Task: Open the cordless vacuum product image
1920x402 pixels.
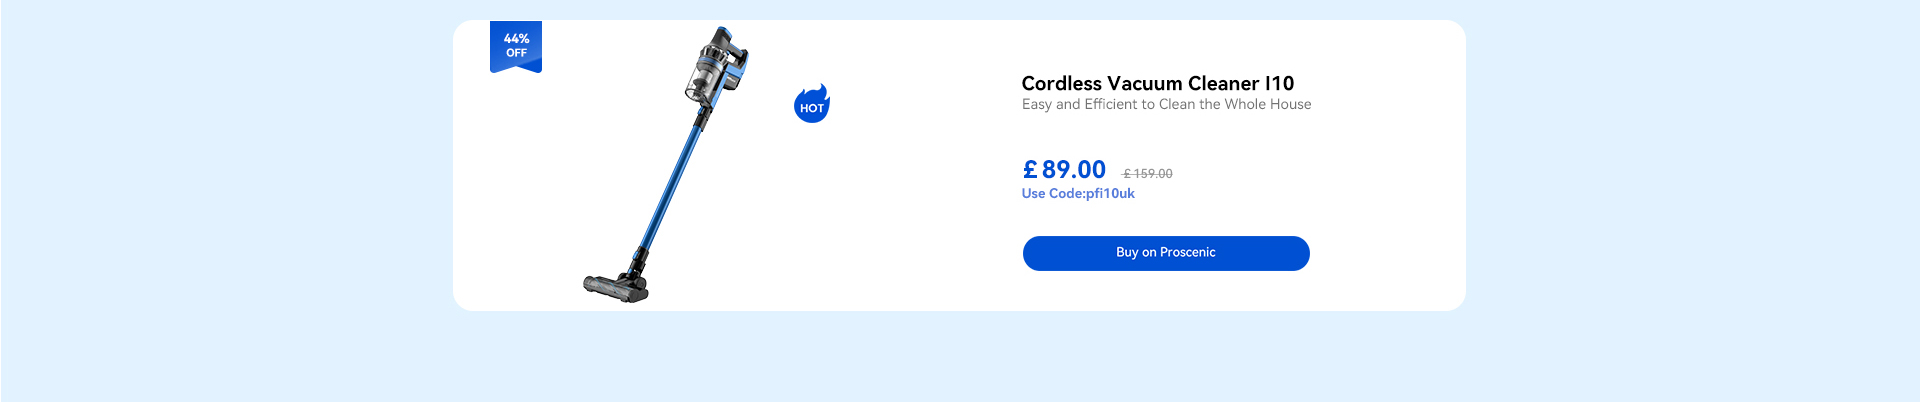Action: coord(666,165)
